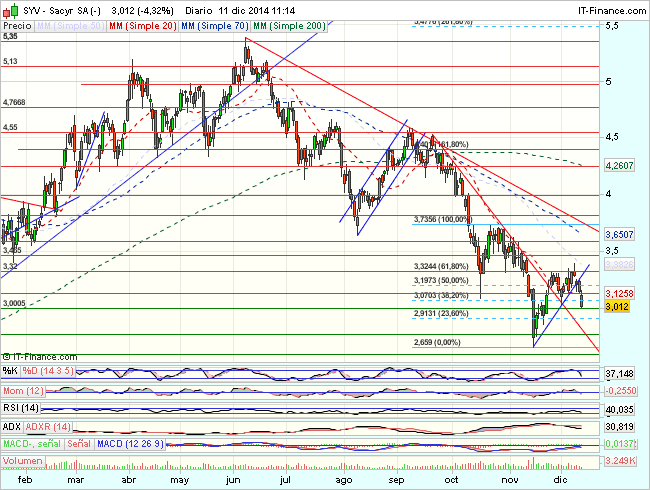
Task: Click the ADXR (14) indicator label
Action: click(48, 427)
